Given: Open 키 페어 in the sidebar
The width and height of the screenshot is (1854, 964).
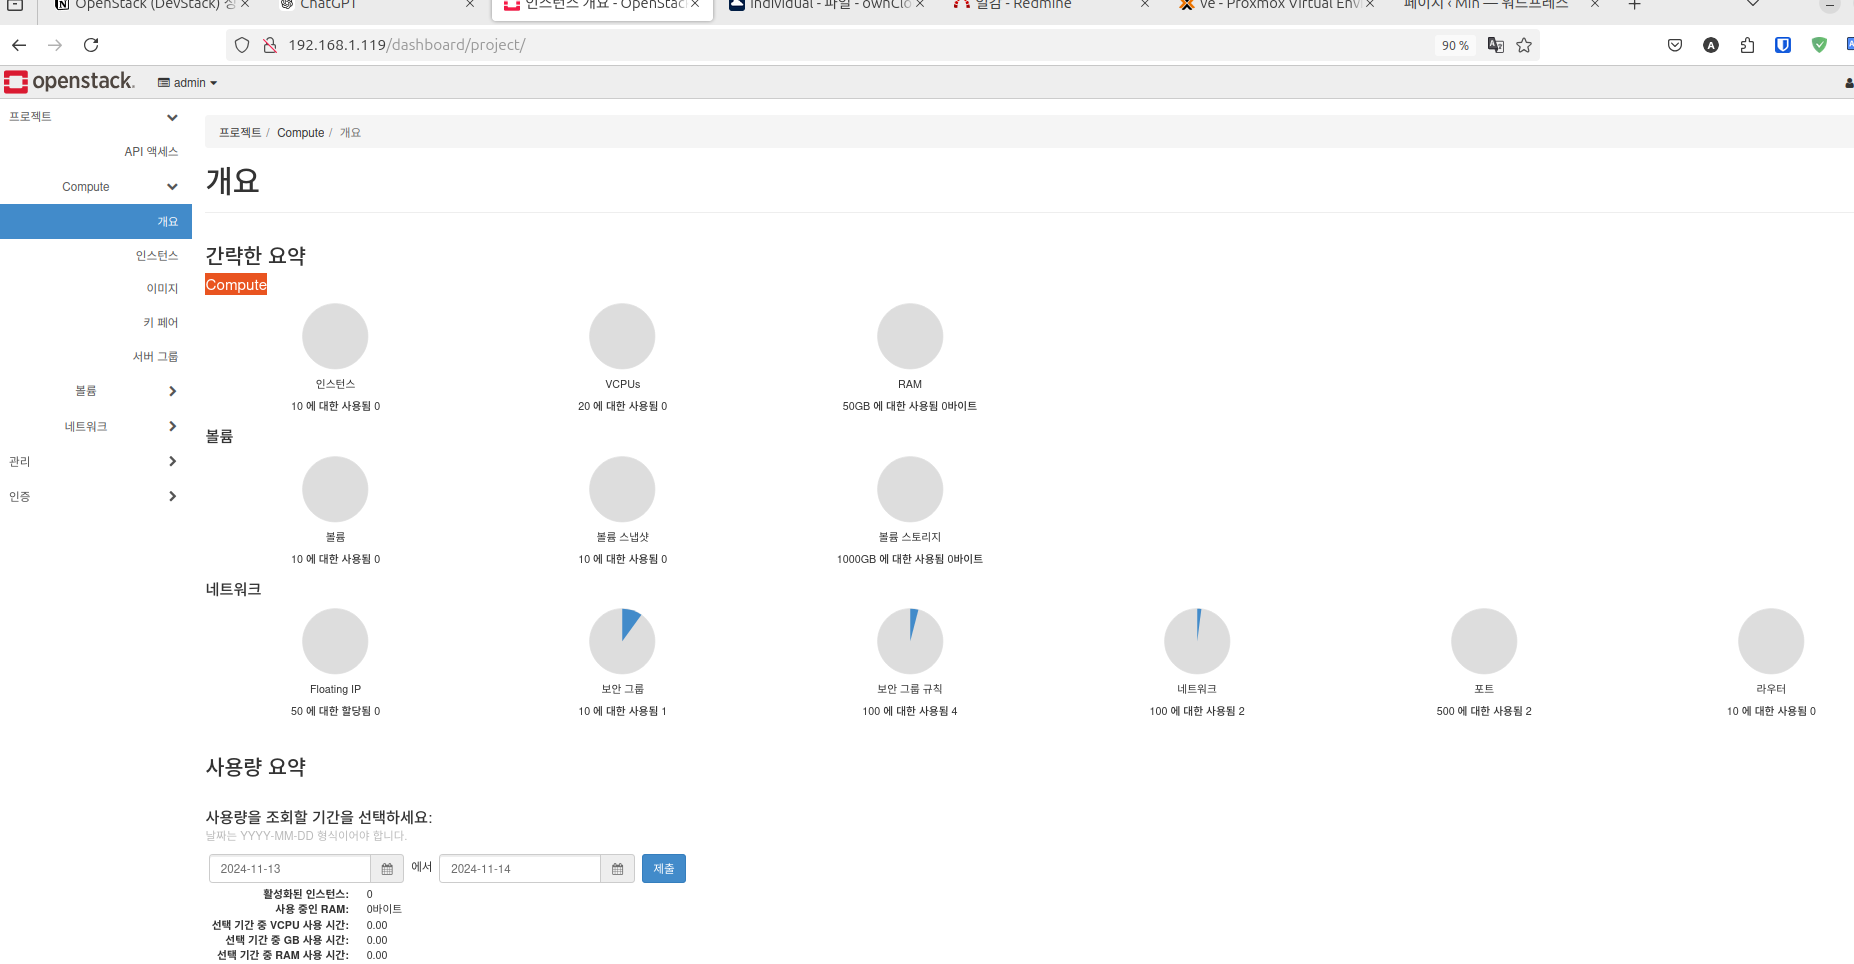Looking at the screenshot, I should (160, 323).
